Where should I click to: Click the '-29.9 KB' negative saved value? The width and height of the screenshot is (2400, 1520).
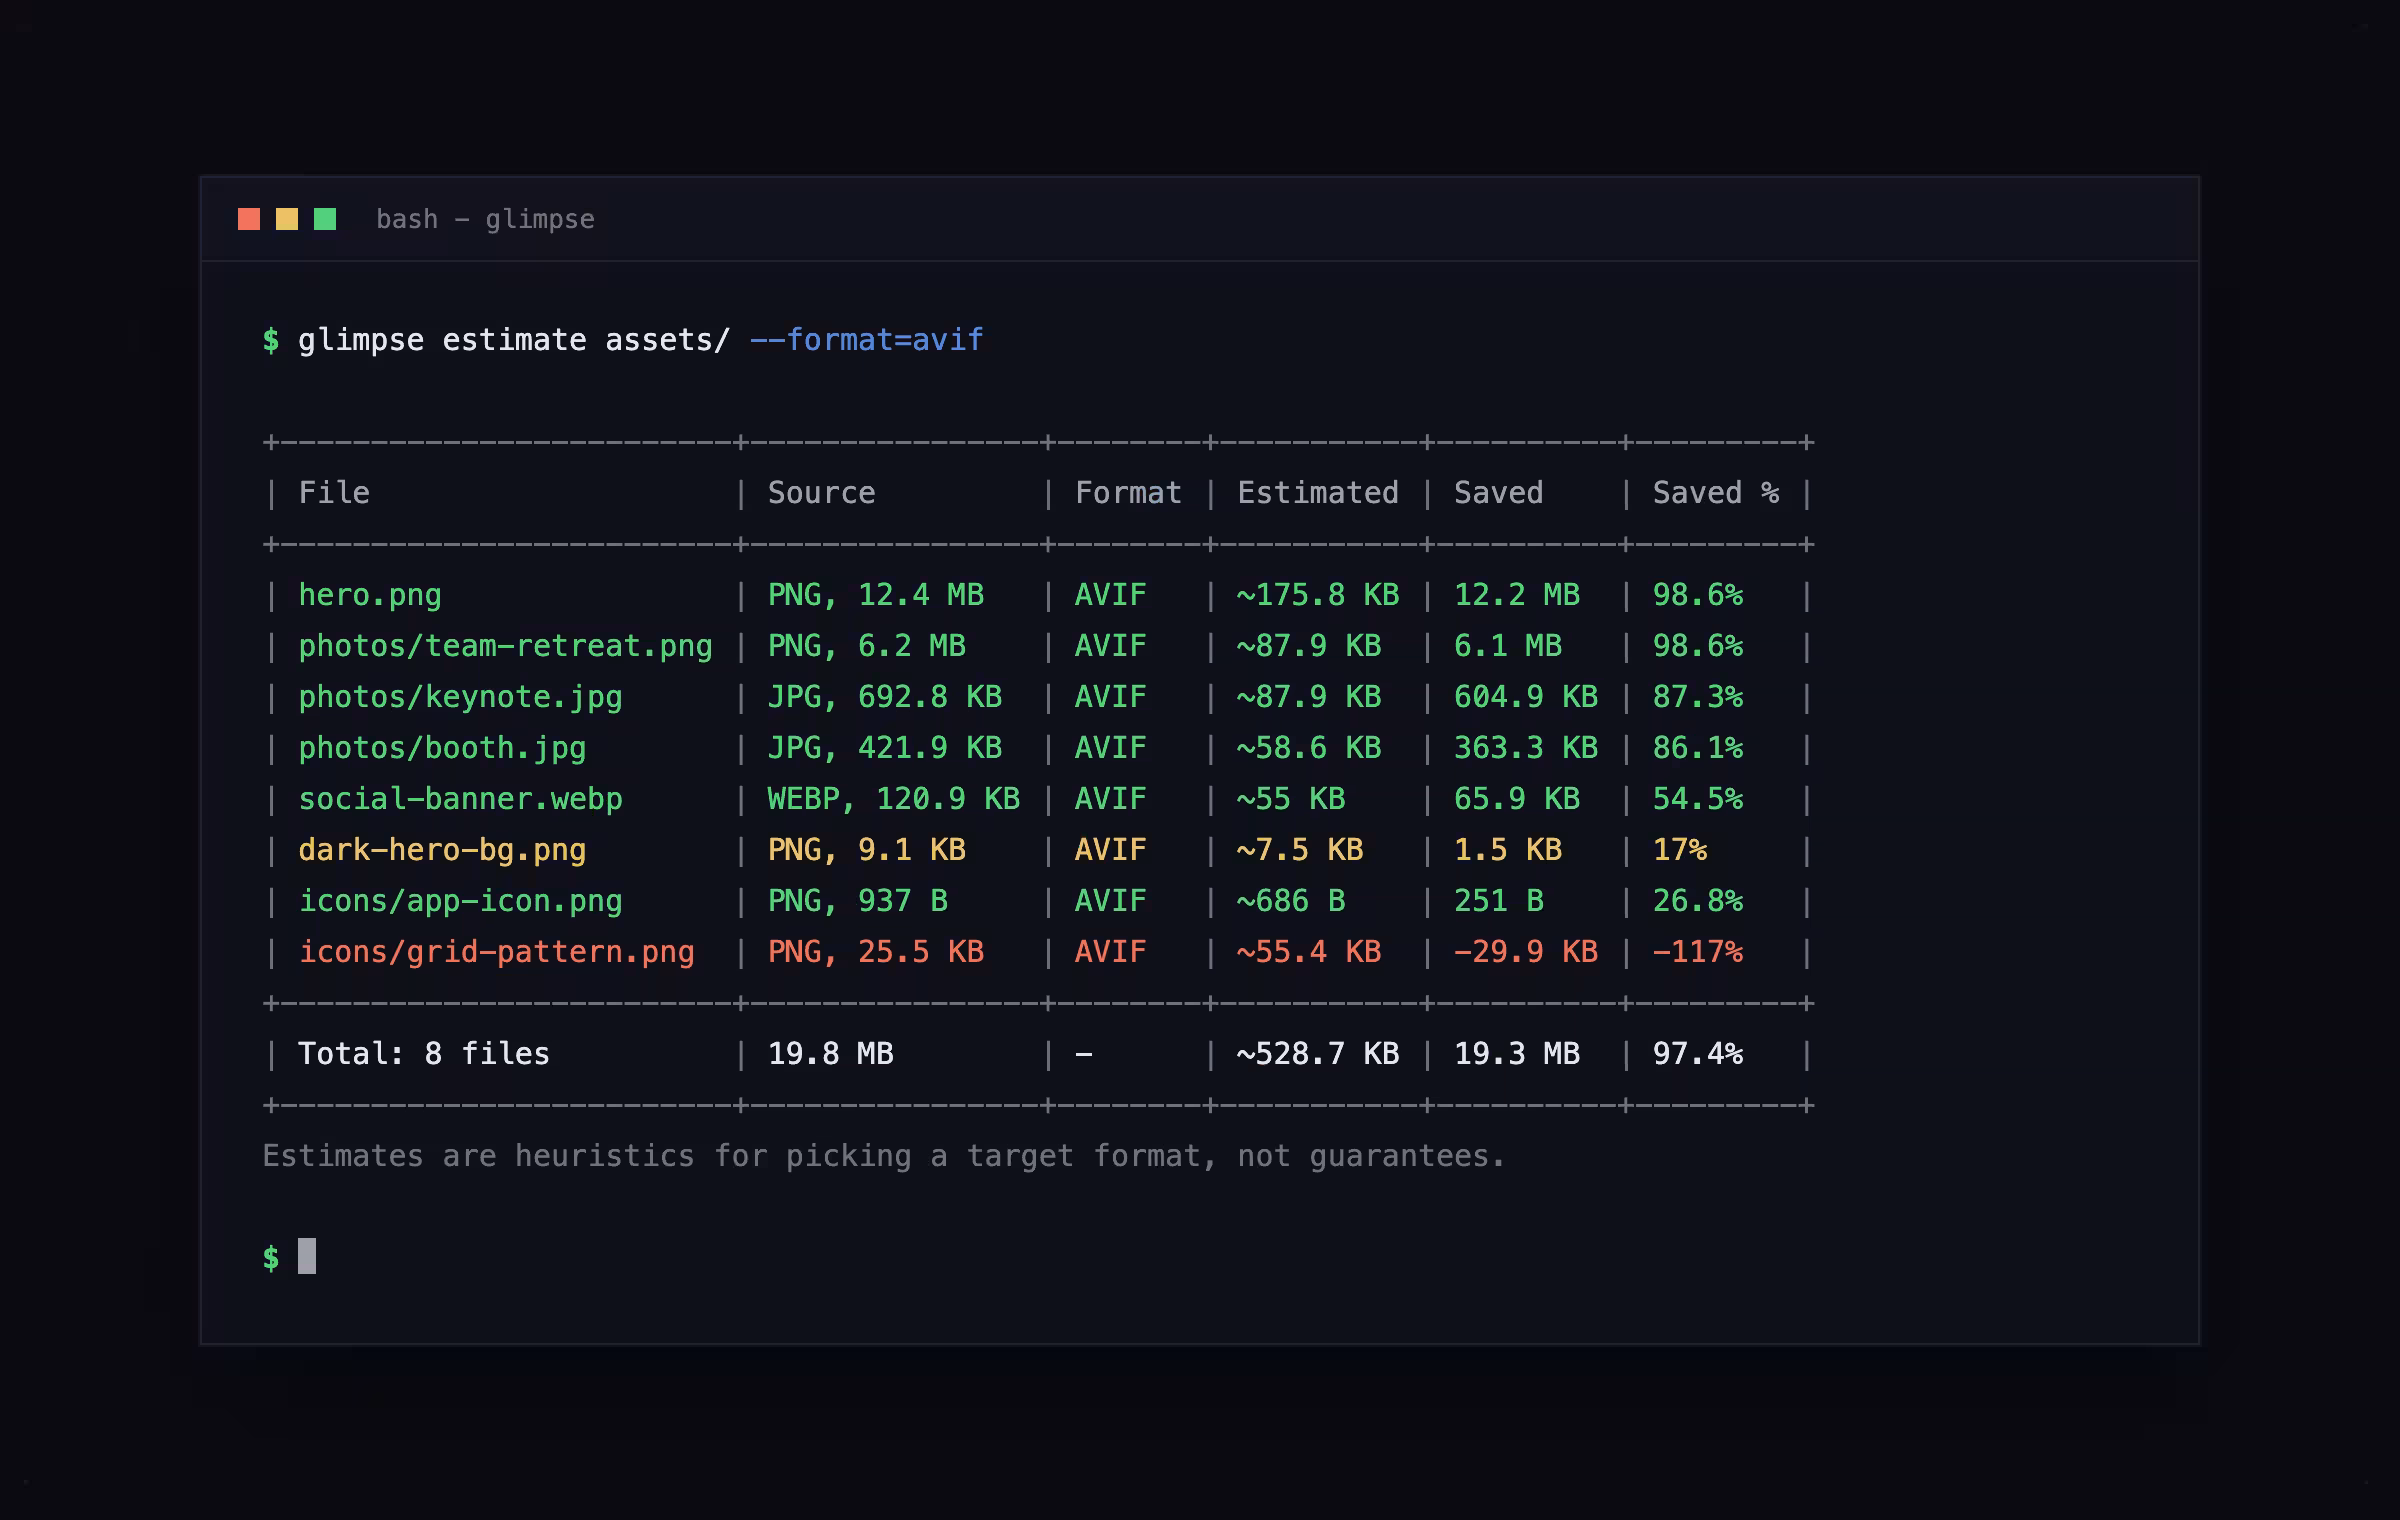(1526, 952)
